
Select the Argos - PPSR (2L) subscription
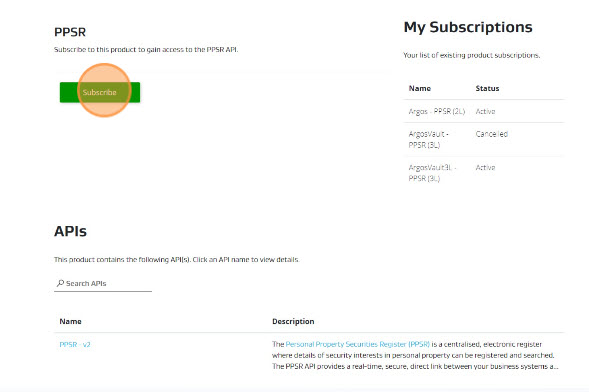pos(436,112)
